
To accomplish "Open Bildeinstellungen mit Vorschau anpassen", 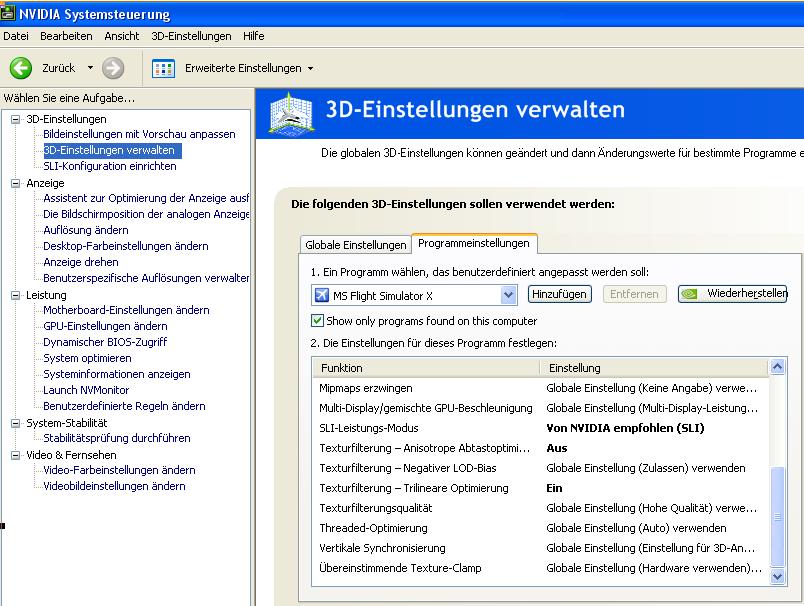I will (x=139, y=134).
